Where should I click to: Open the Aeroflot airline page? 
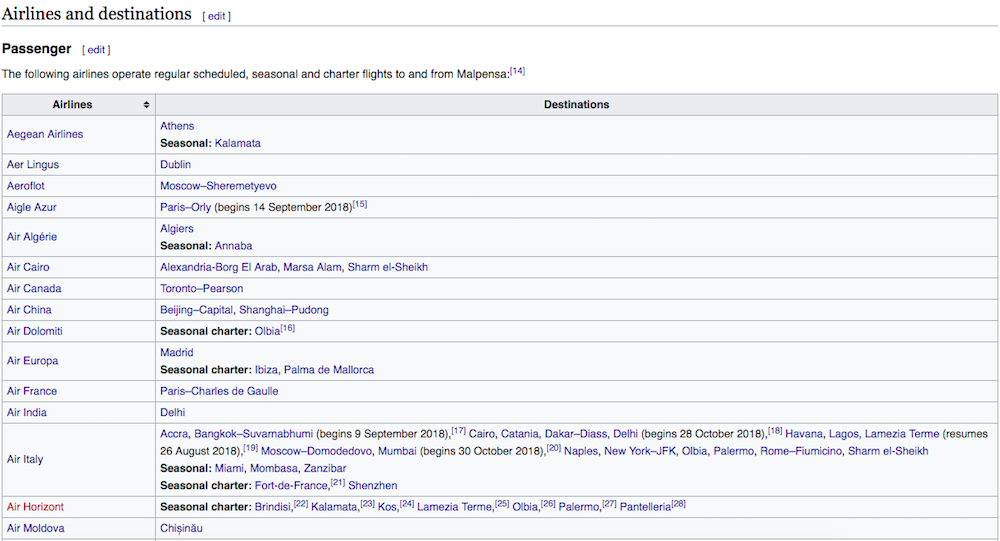click(26, 186)
